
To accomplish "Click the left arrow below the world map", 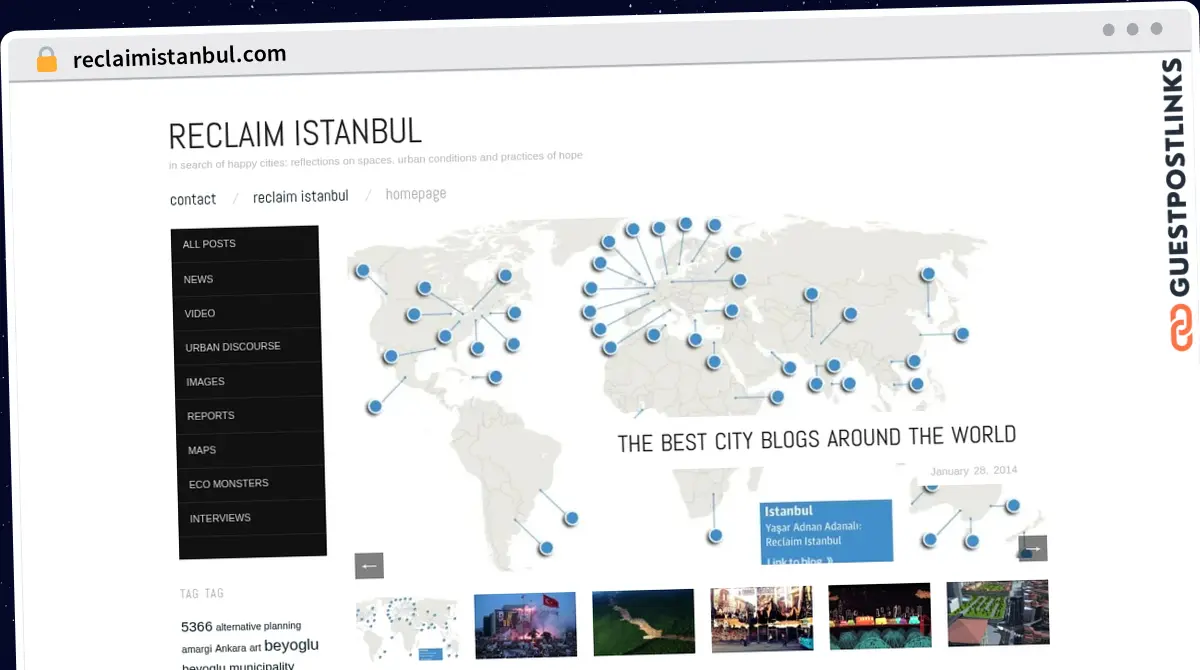I will point(368,565).
